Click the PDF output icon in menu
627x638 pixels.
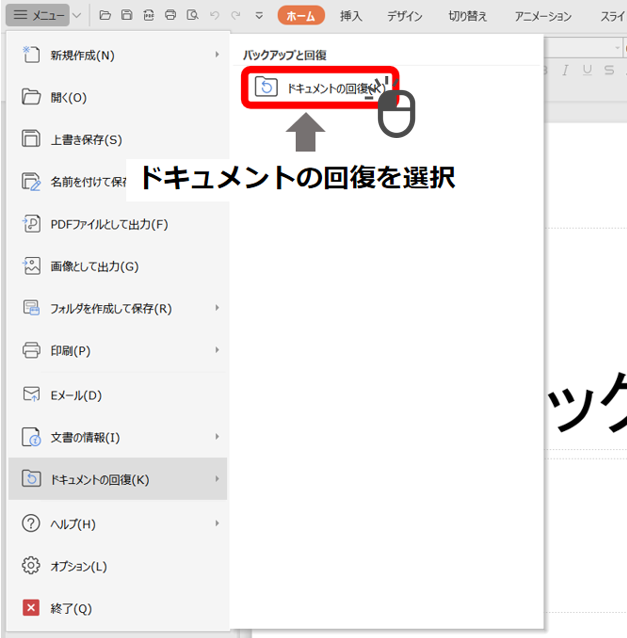click(31, 223)
